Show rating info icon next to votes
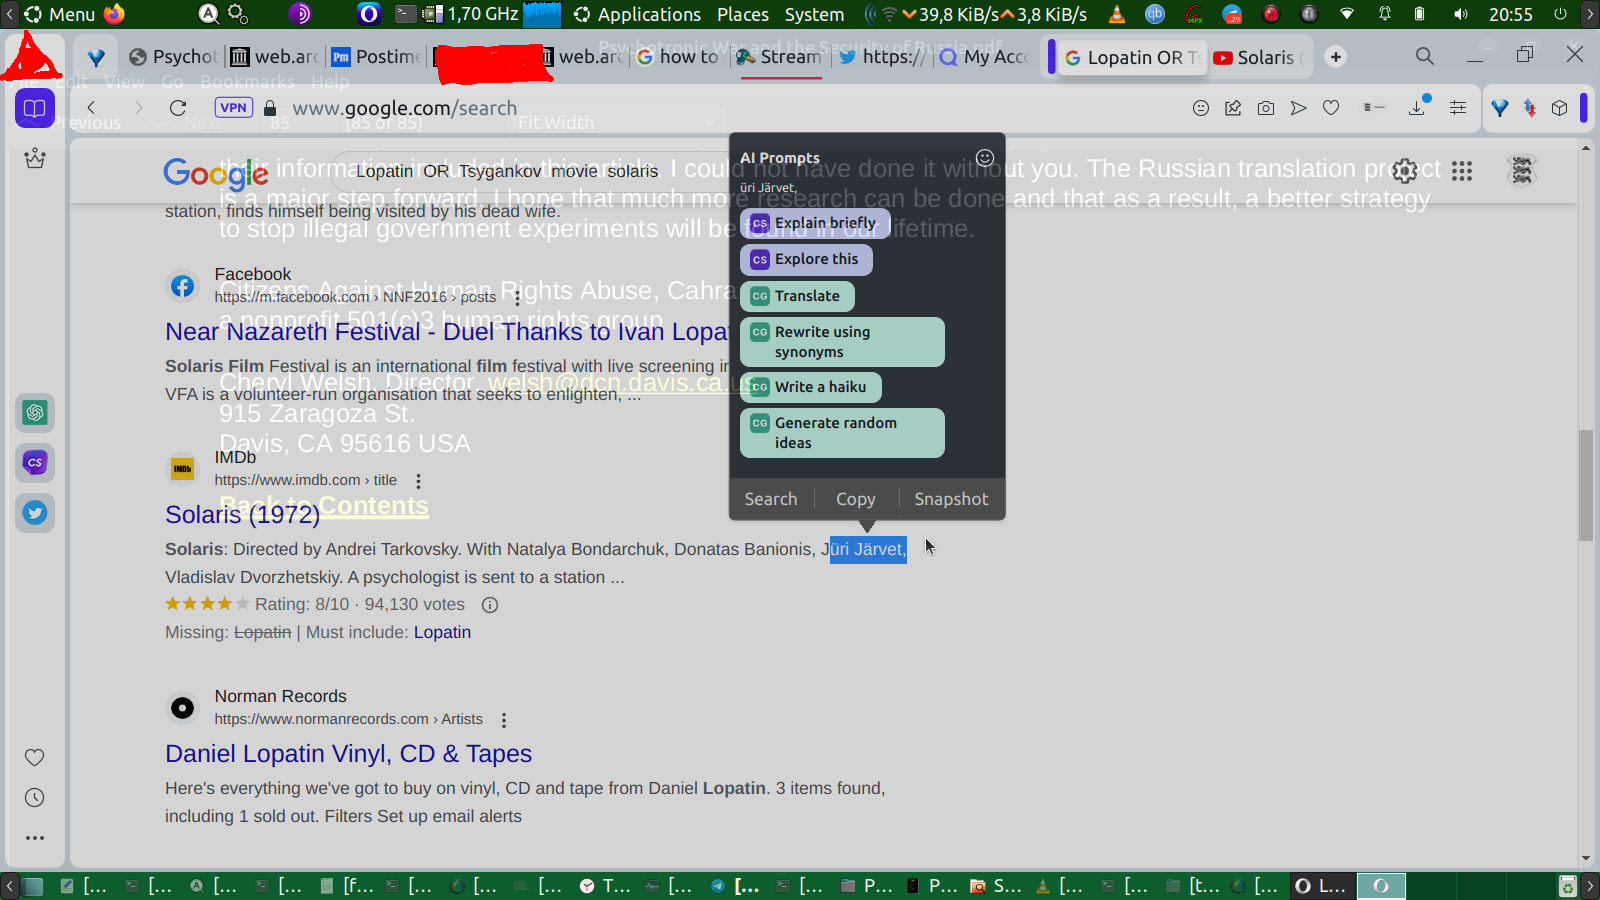This screenshot has width=1600, height=900. point(490,605)
